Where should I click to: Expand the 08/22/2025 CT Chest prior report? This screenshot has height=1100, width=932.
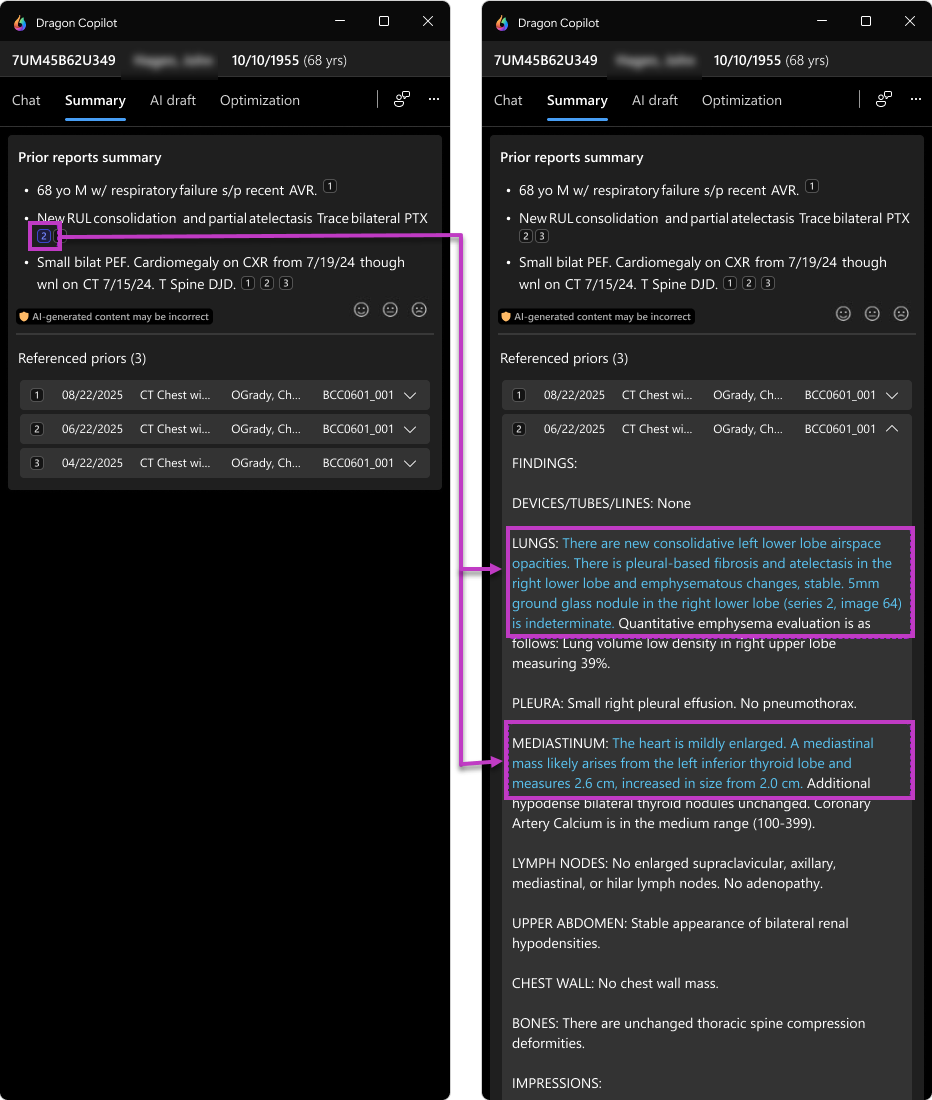410,395
